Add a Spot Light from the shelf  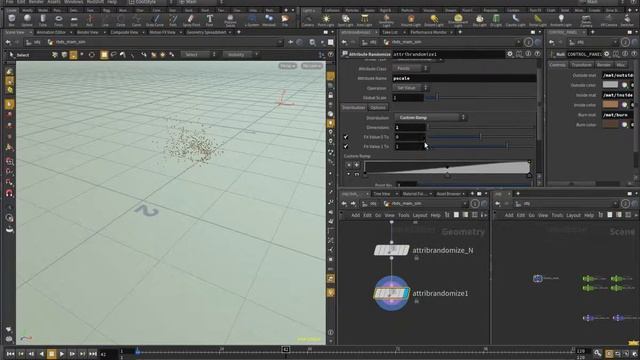pyautogui.click(x=345, y=20)
